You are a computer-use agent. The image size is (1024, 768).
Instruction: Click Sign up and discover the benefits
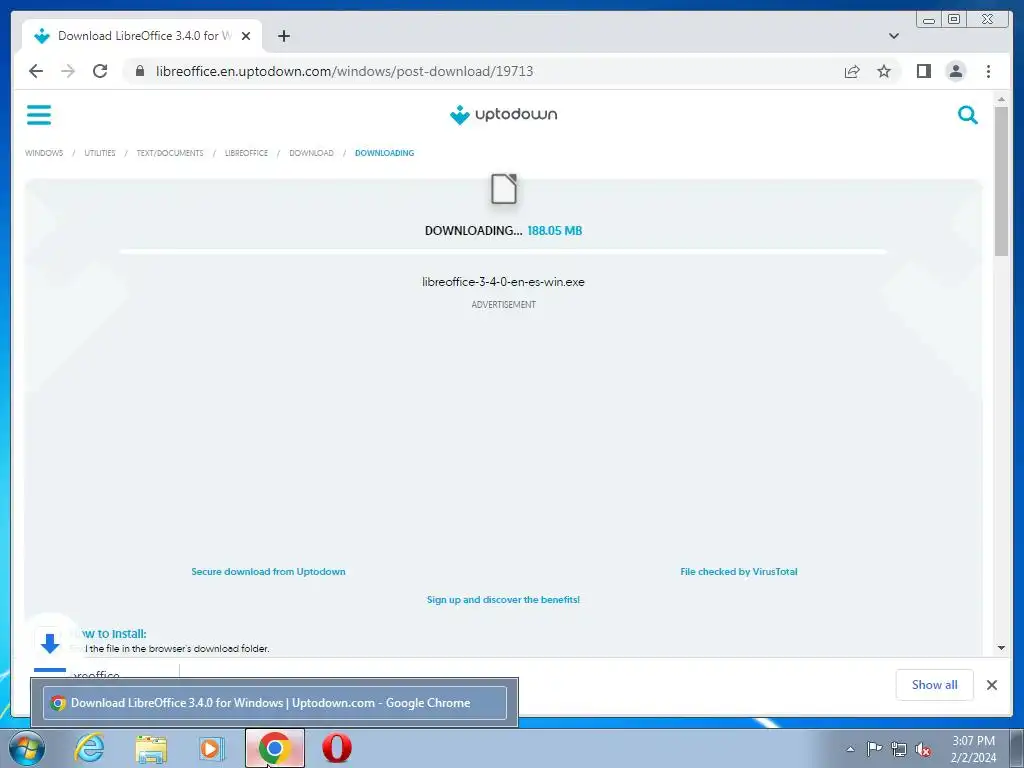click(503, 600)
